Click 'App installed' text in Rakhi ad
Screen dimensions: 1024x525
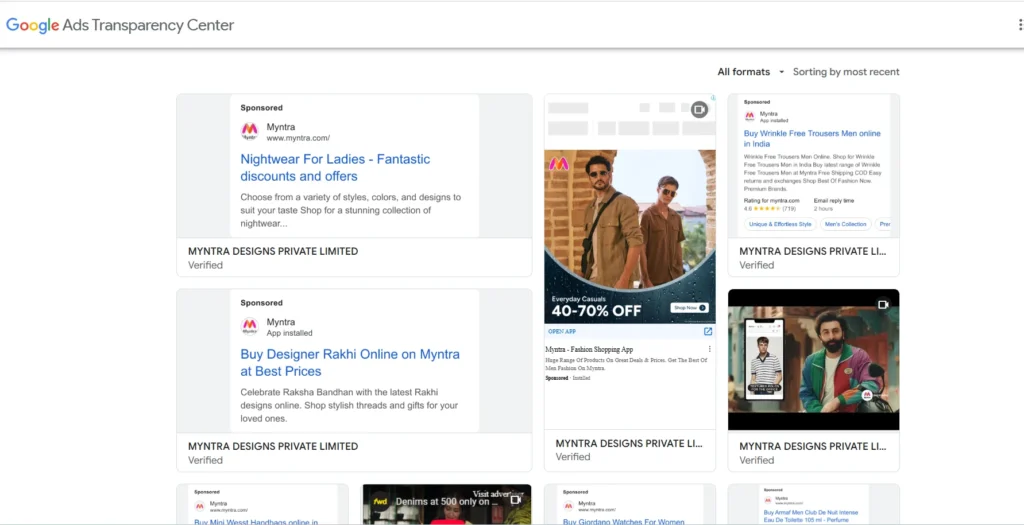pyautogui.click(x=289, y=333)
